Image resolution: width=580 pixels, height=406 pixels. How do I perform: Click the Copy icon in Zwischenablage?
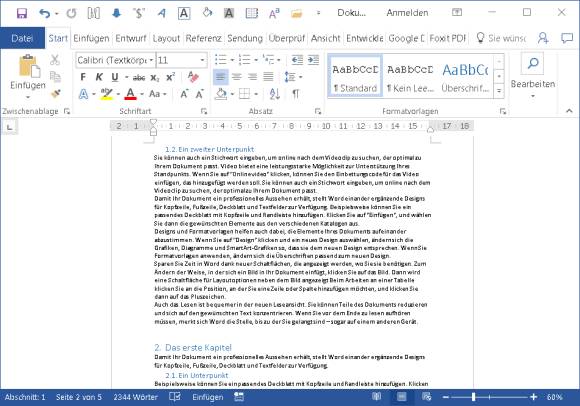pos(55,77)
